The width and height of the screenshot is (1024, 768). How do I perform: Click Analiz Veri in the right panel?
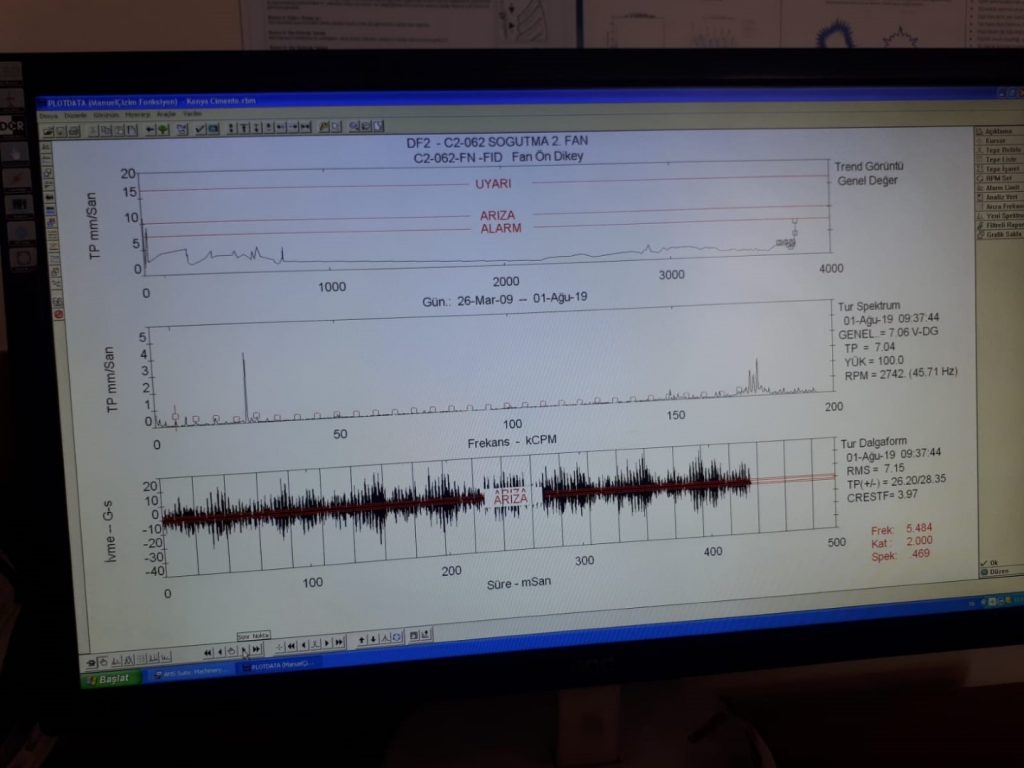coord(999,197)
